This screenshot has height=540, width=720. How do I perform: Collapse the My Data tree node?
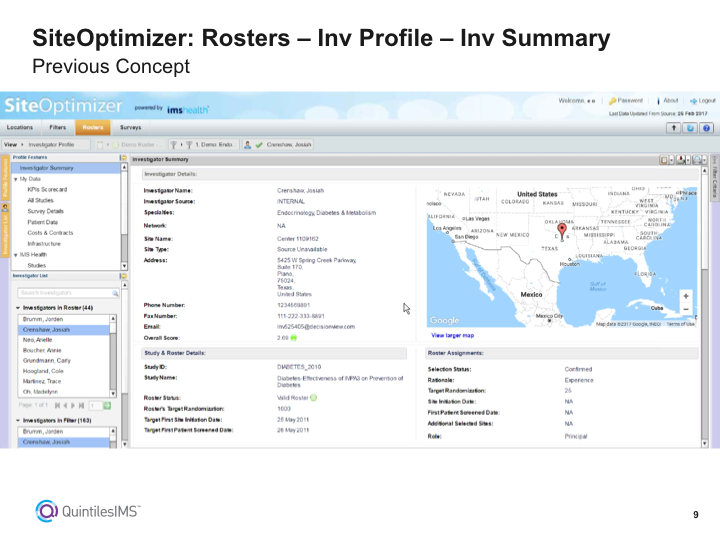[x=16, y=180]
